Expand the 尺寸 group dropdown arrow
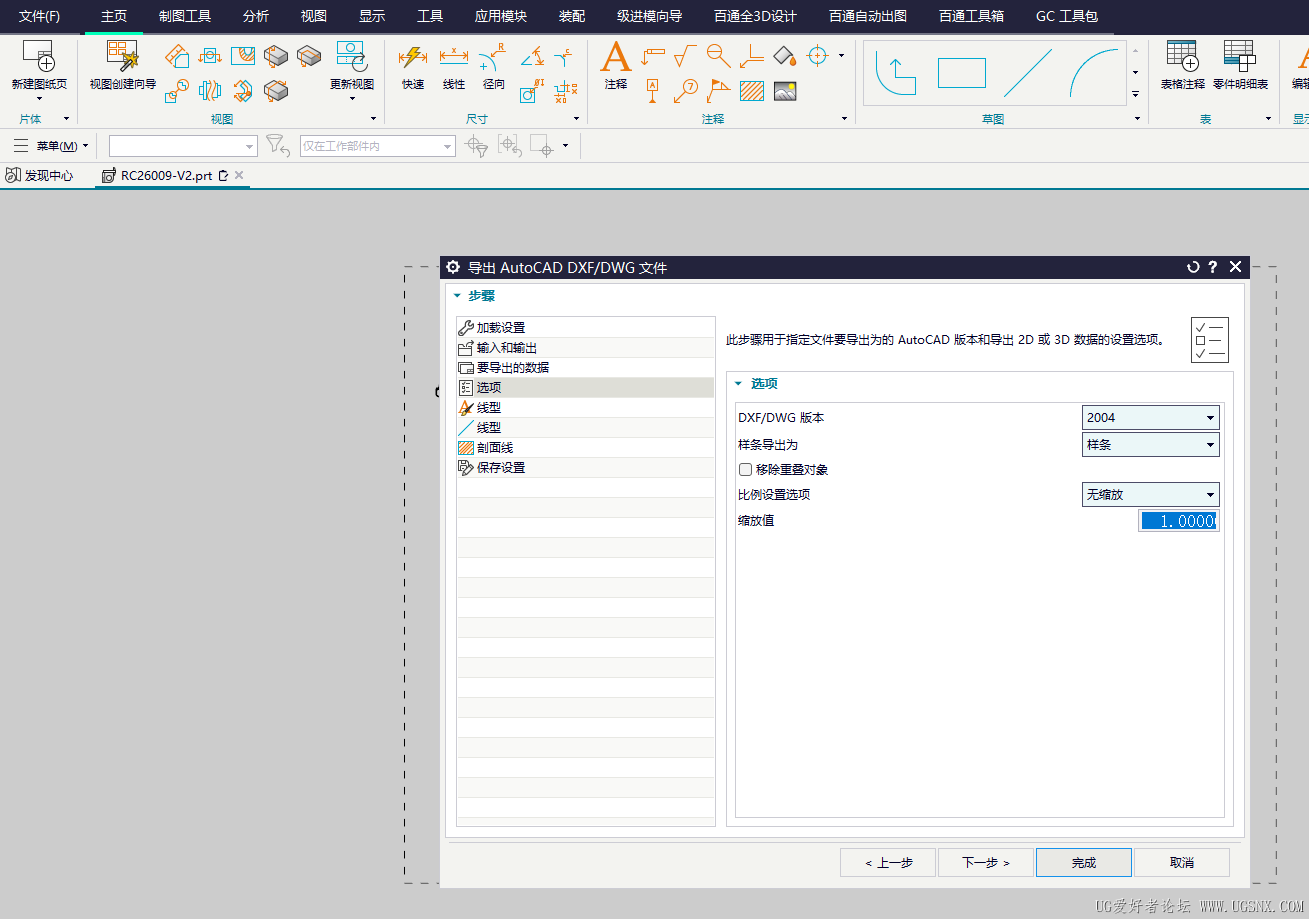 tap(577, 119)
